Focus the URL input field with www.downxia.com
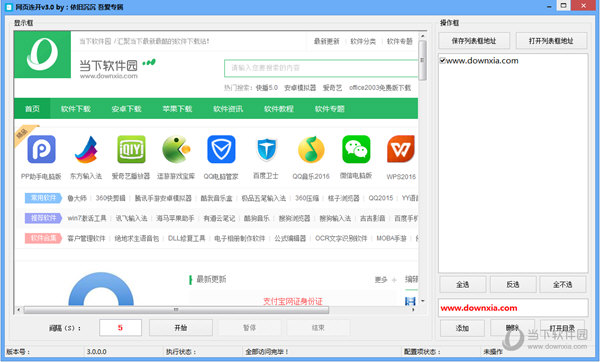The width and height of the screenshot is (600, 362). point(513,308)
